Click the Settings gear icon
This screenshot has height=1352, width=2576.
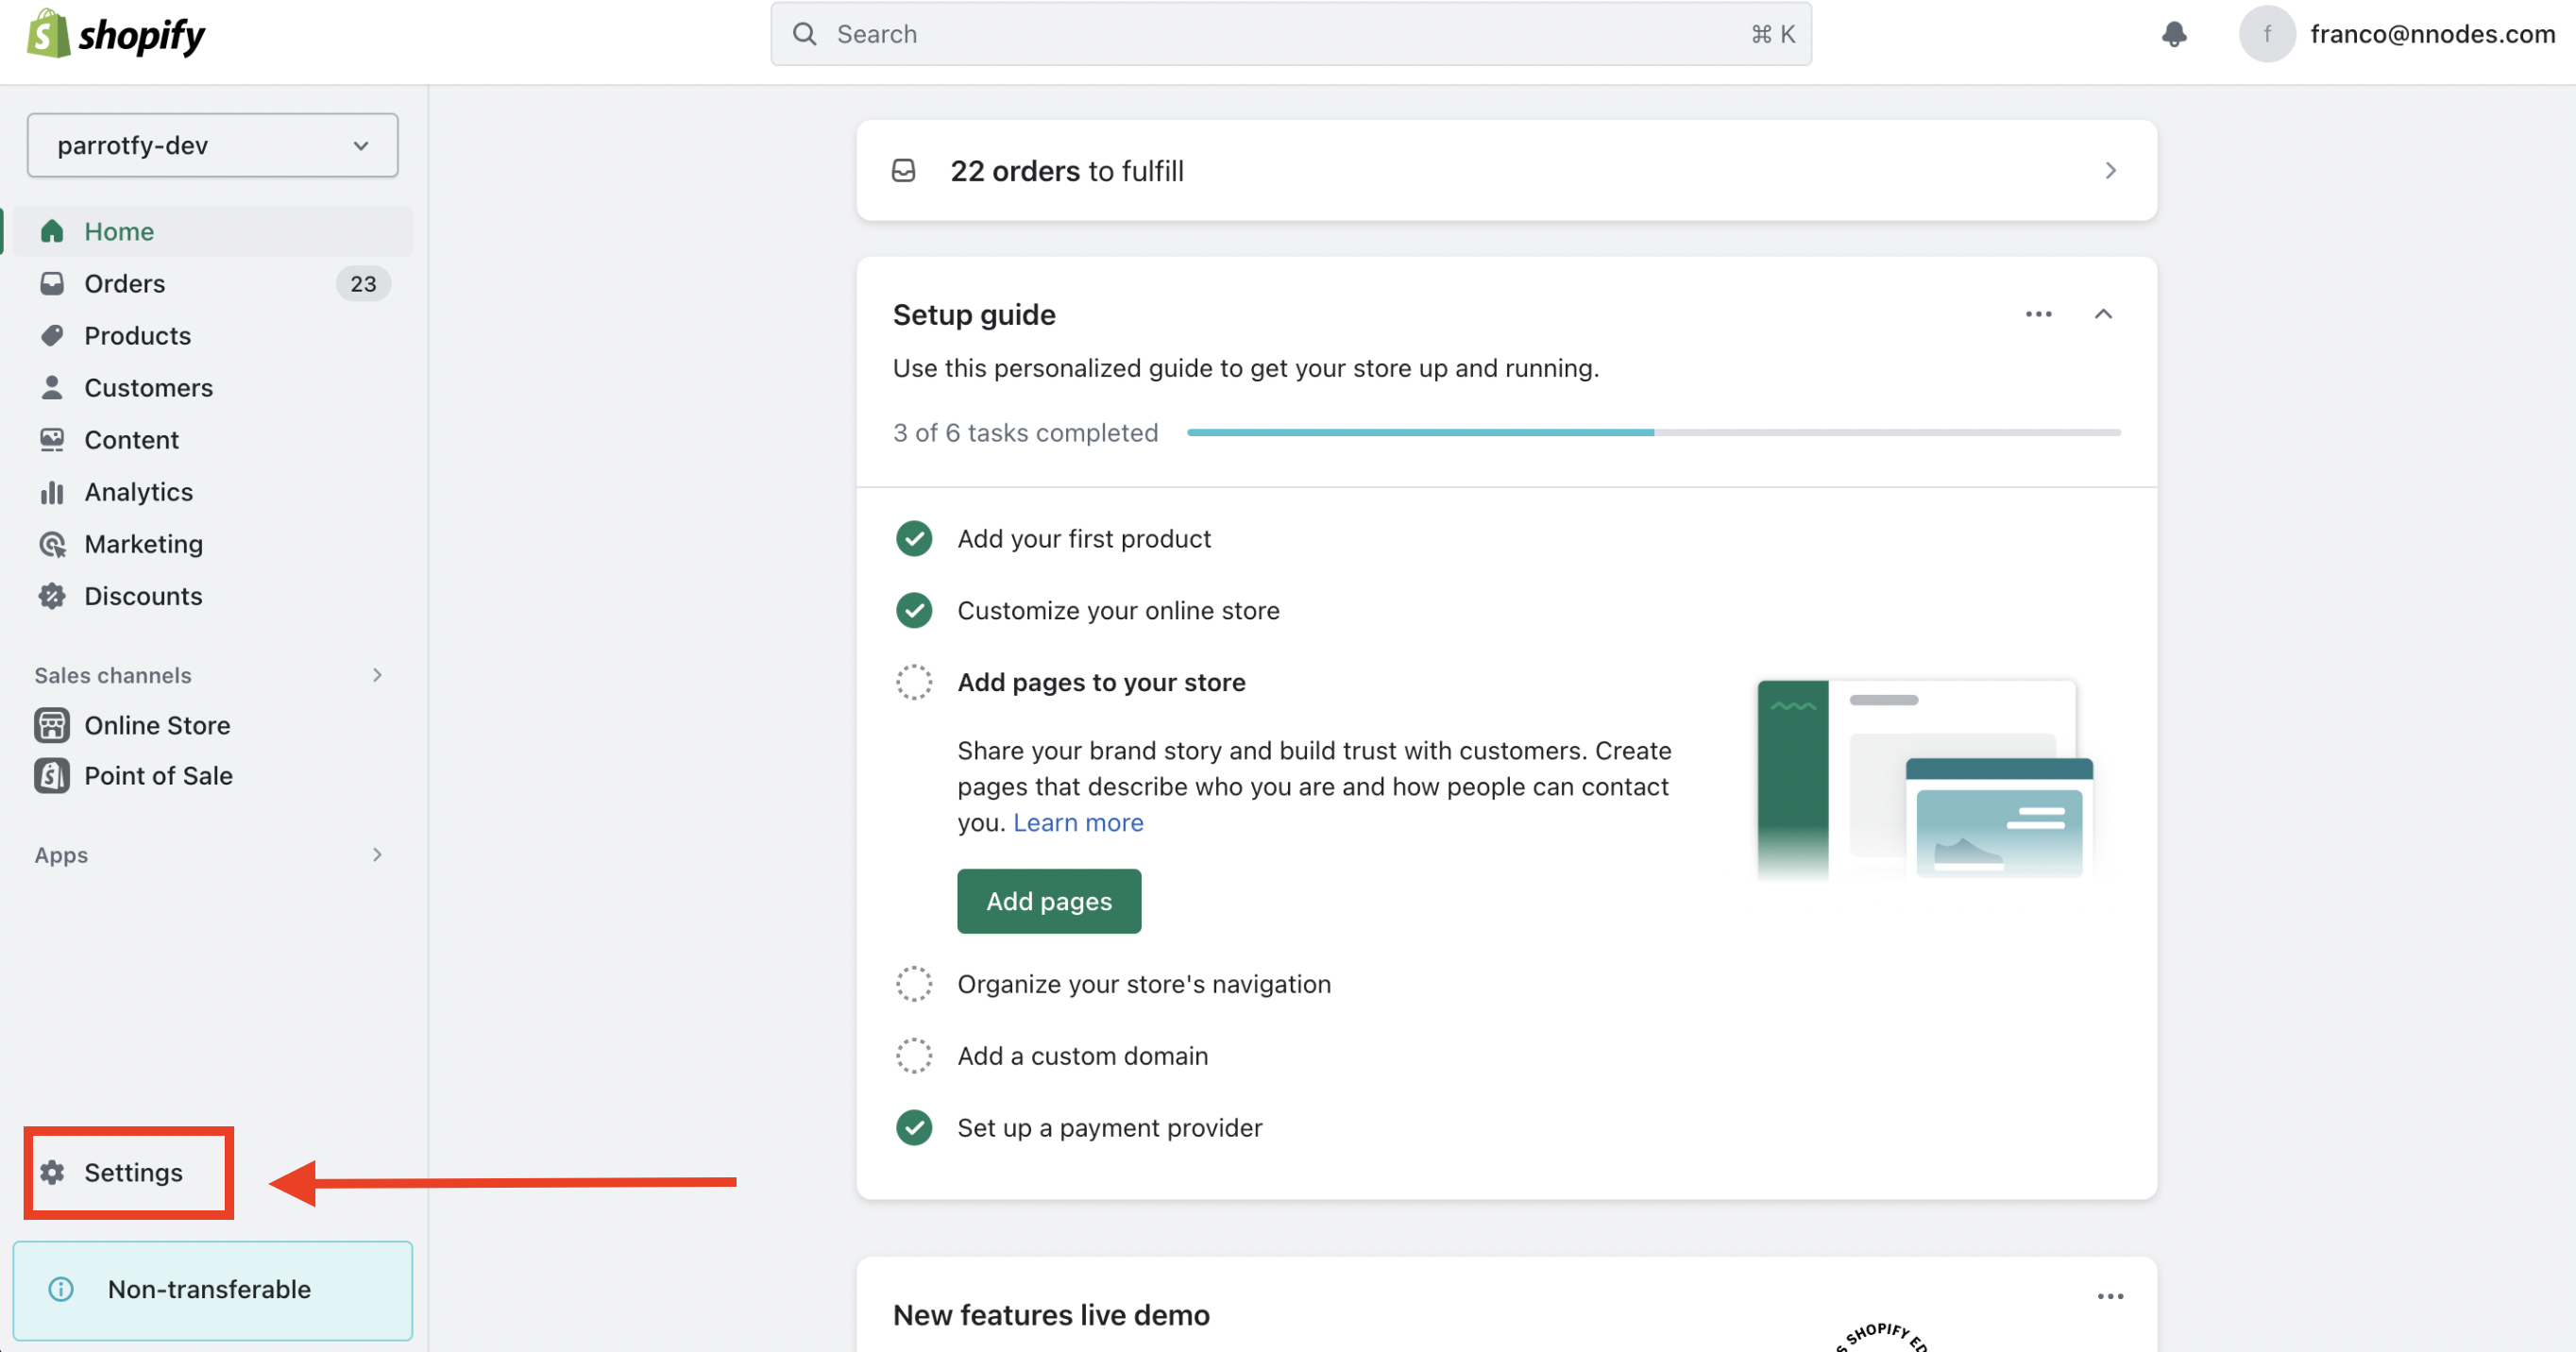(52, 1172)
